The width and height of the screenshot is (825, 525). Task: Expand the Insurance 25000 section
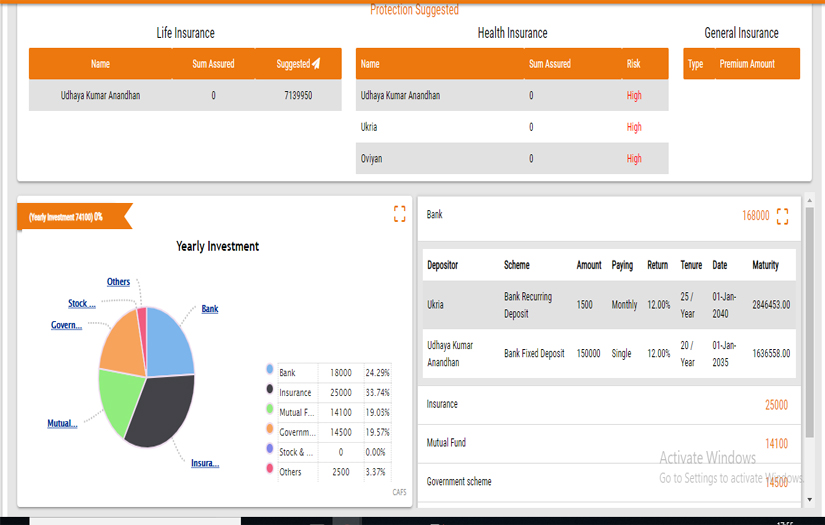pyautogui.click(x=609, y=405)
